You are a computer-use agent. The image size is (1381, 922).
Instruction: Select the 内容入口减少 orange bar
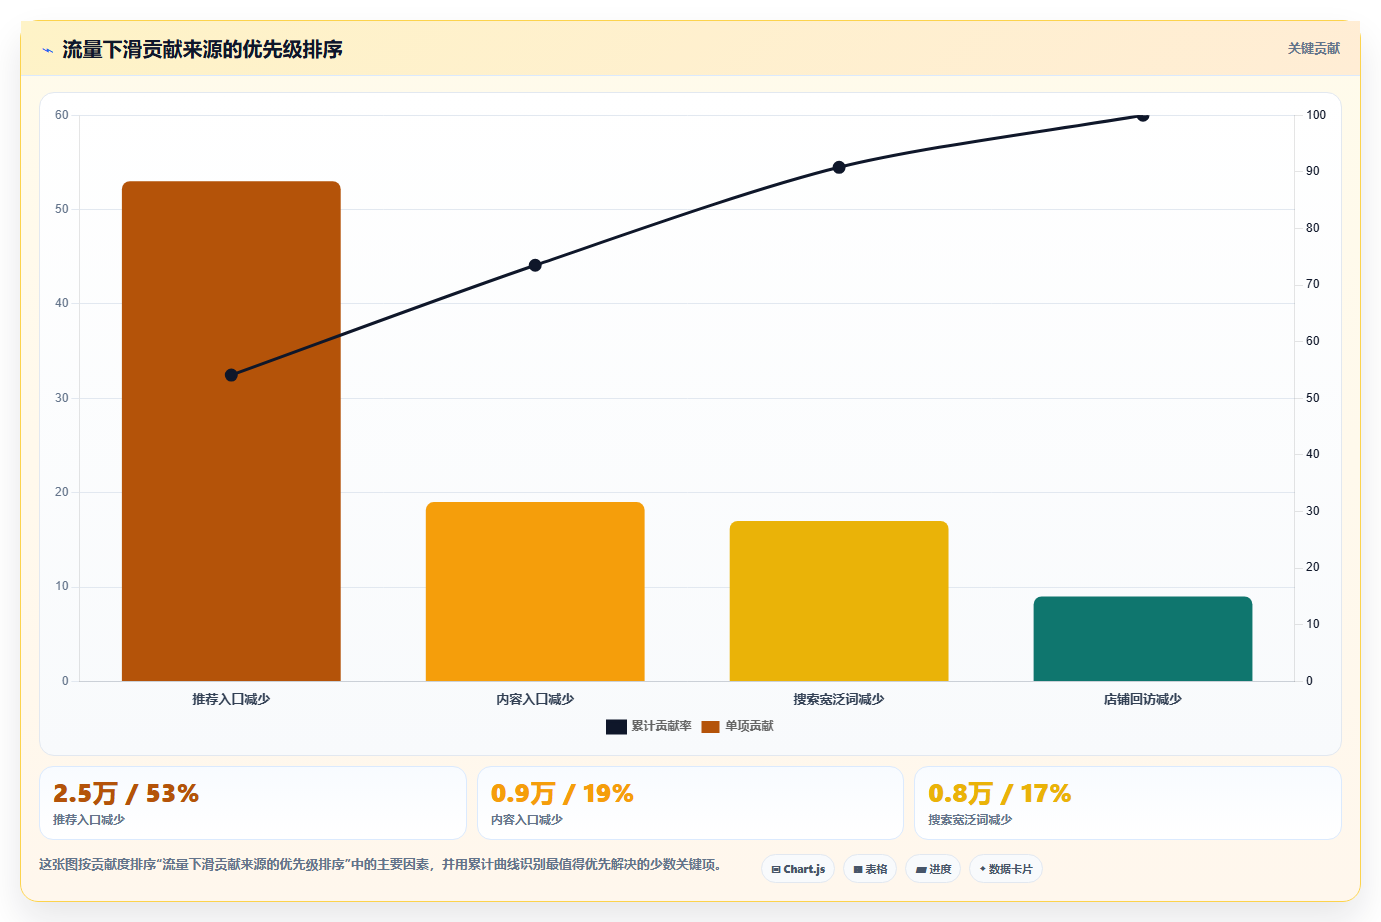click(535, 591)
